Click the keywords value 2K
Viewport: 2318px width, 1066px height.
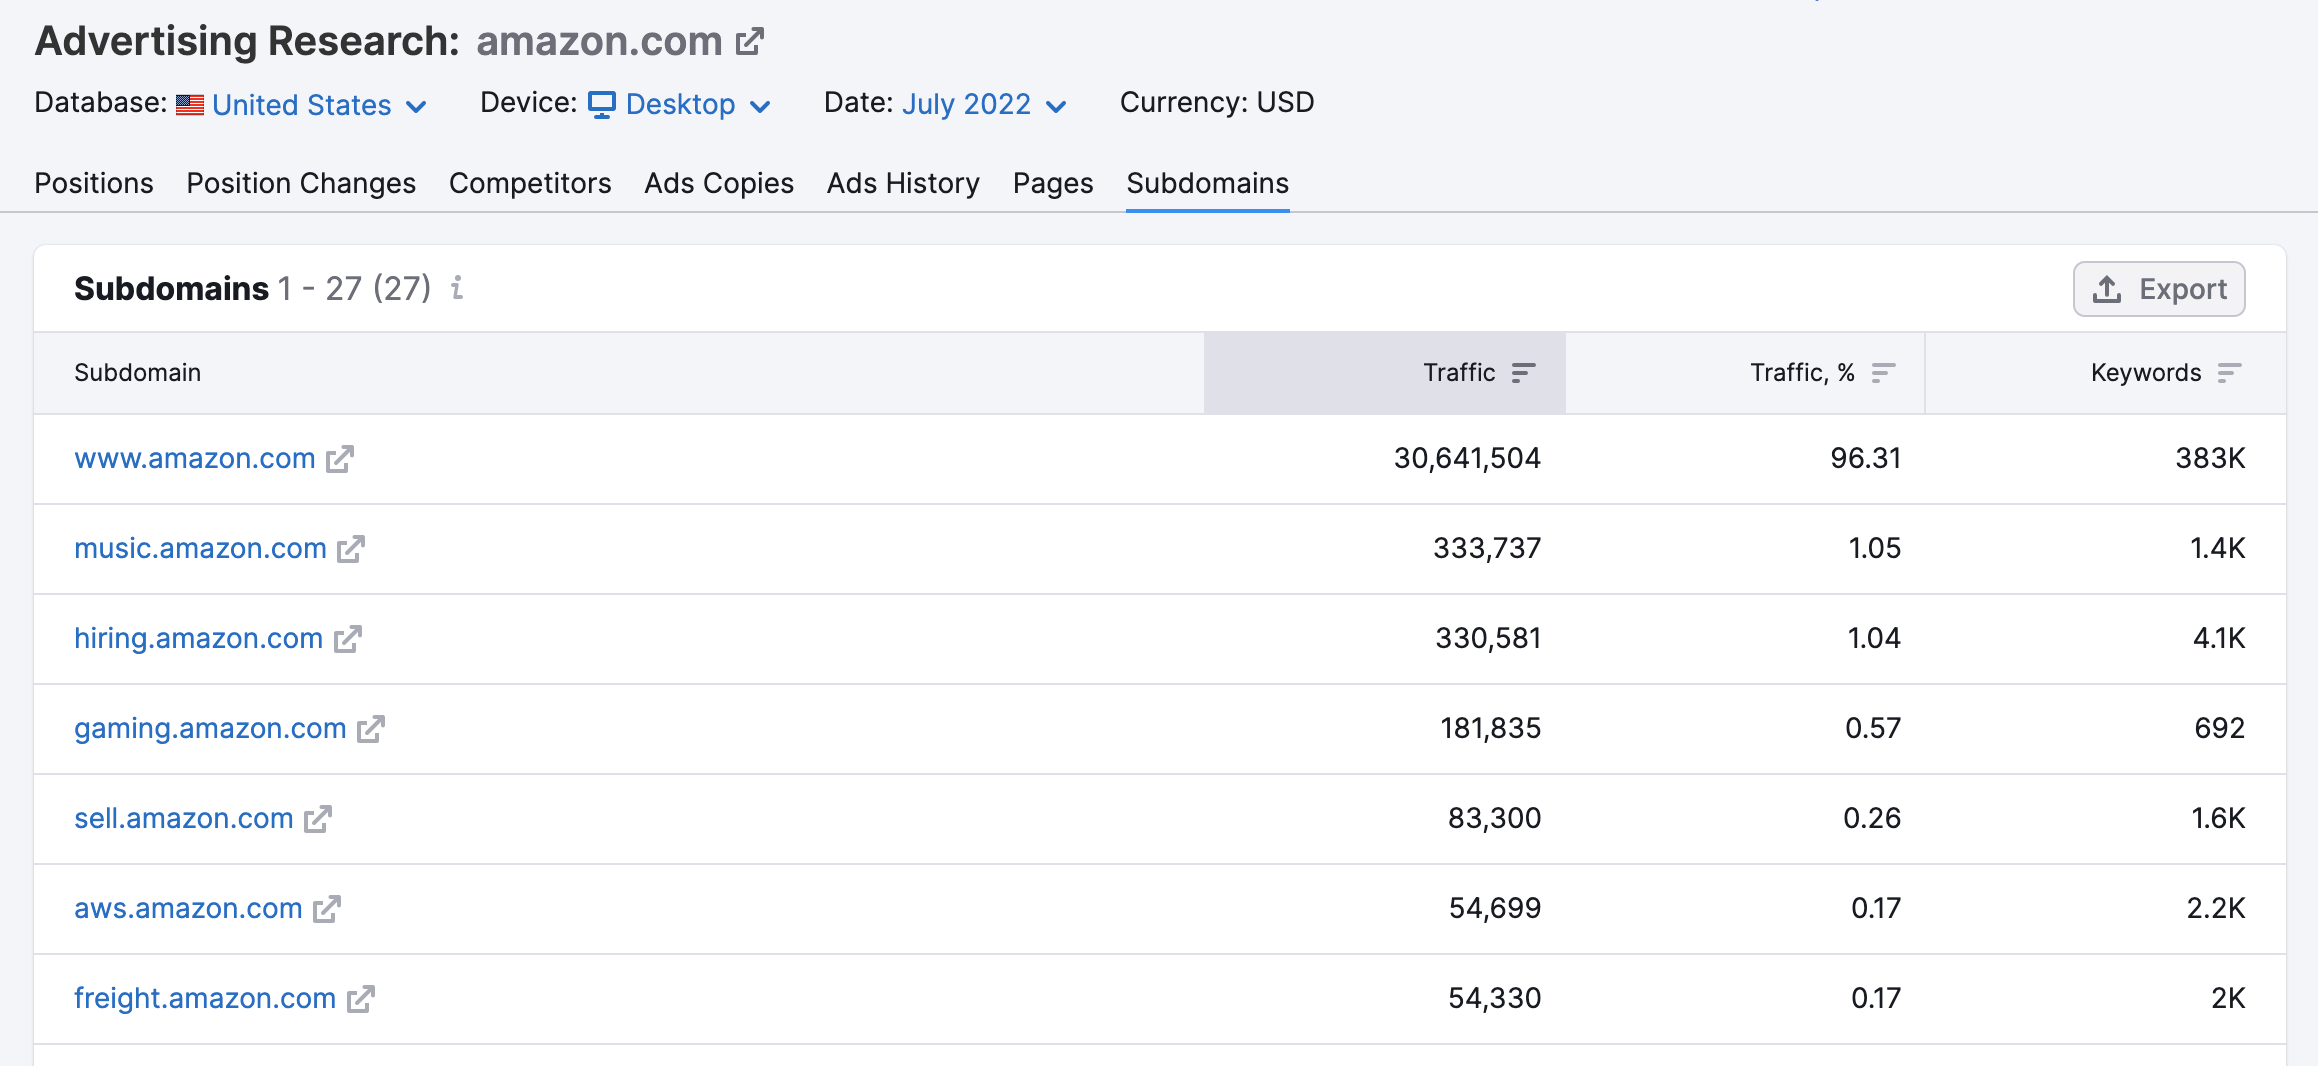(x=2228, y=998)
